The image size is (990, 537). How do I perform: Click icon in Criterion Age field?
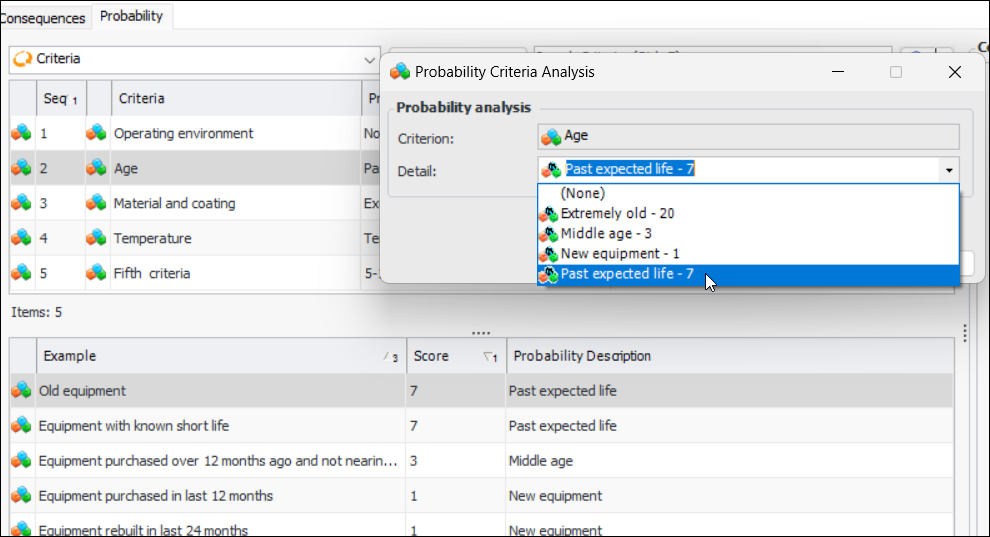point(551,136)
